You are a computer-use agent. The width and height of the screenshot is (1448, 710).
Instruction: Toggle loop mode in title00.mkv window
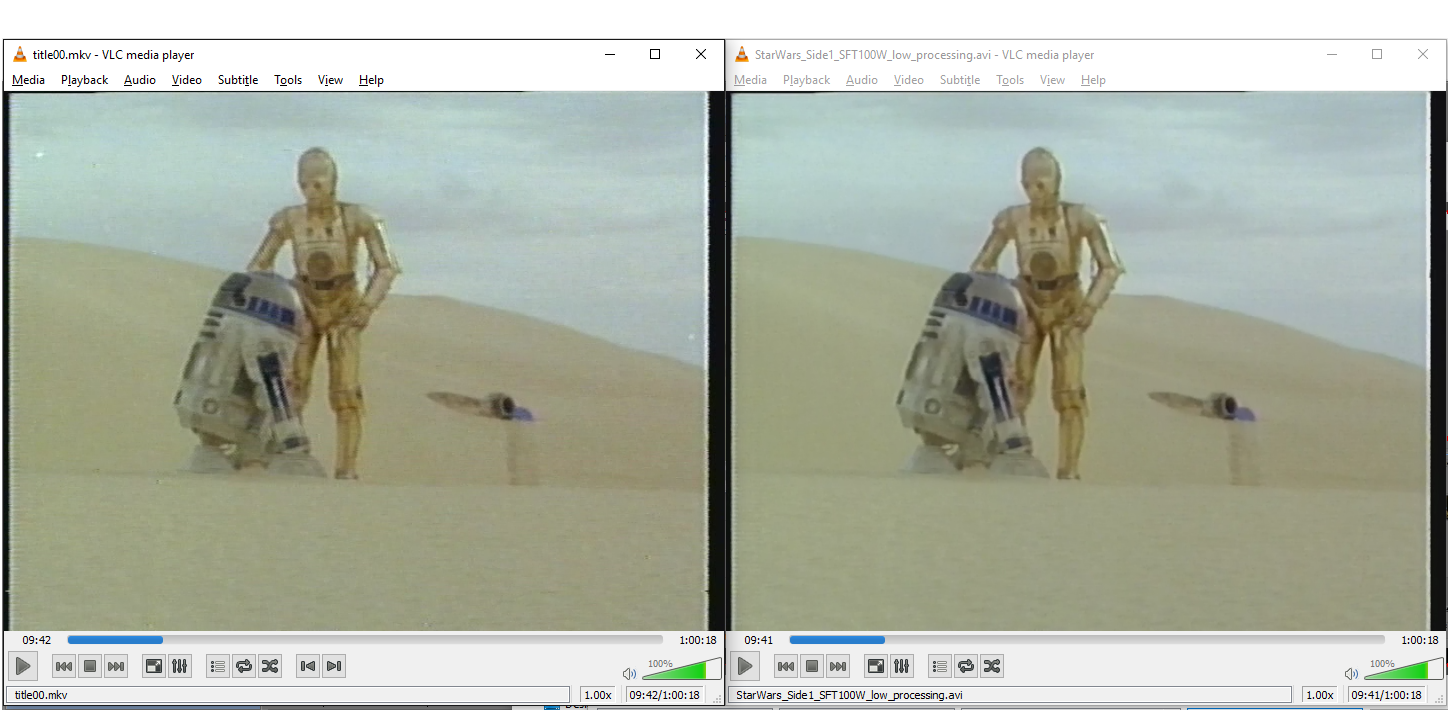click(244, 666)
